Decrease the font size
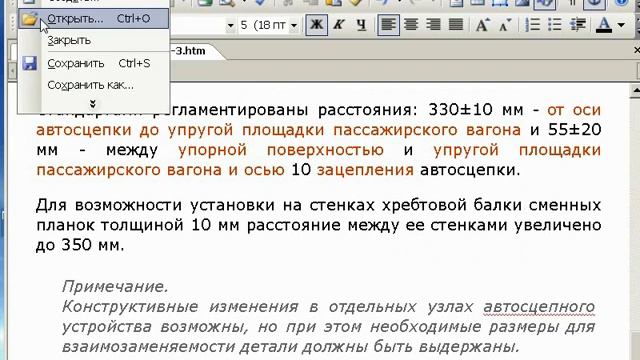The image size is (640, 360). [505, 25]
